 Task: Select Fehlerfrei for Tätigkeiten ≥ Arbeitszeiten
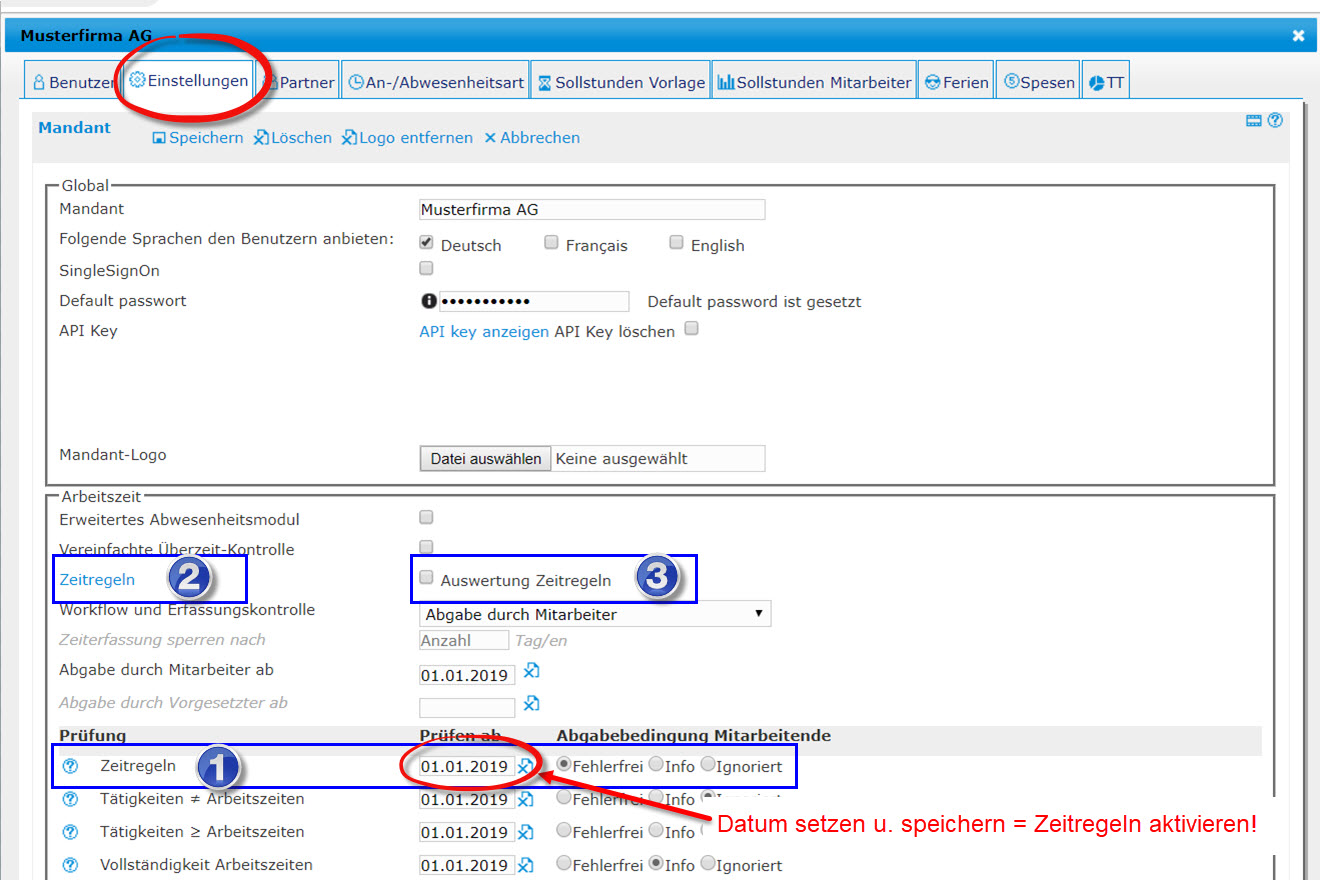(564, 830)
